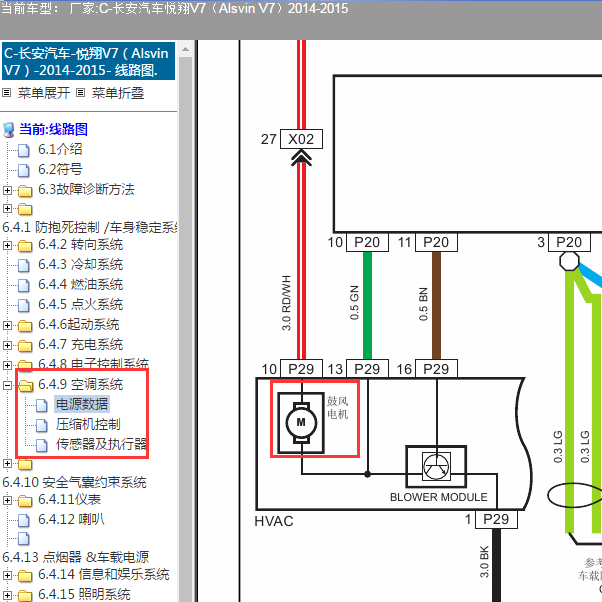Click the 6.4.15 照明系统 folder icon

[25, 596]
